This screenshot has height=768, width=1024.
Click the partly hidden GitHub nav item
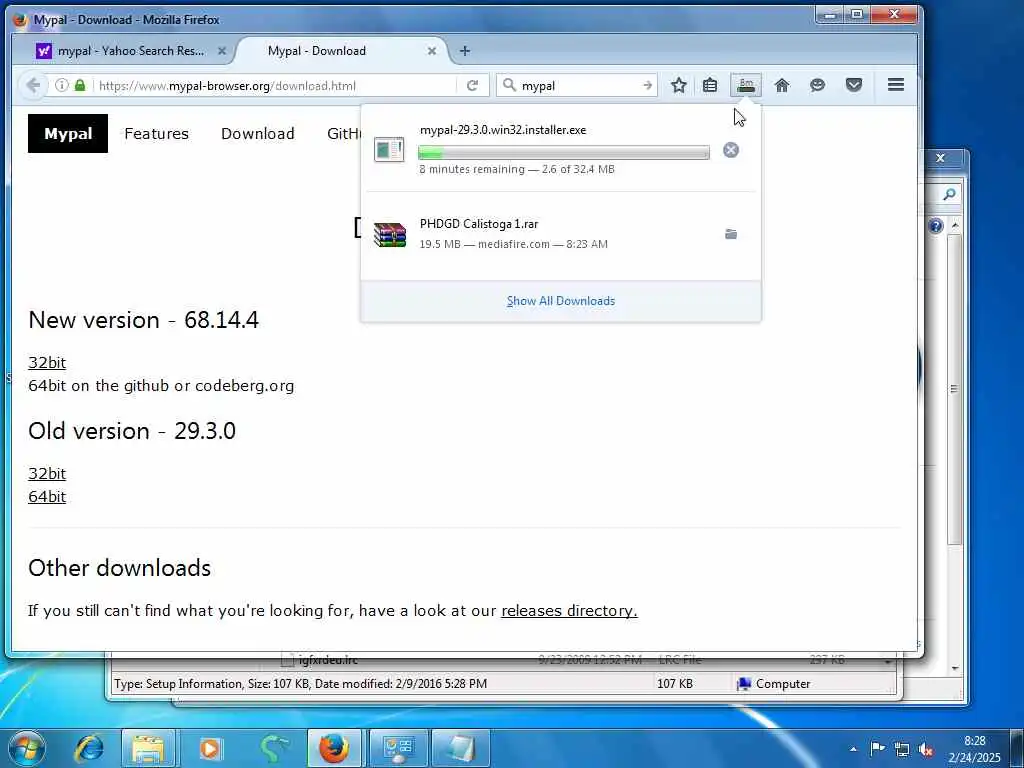click(344, 133)
